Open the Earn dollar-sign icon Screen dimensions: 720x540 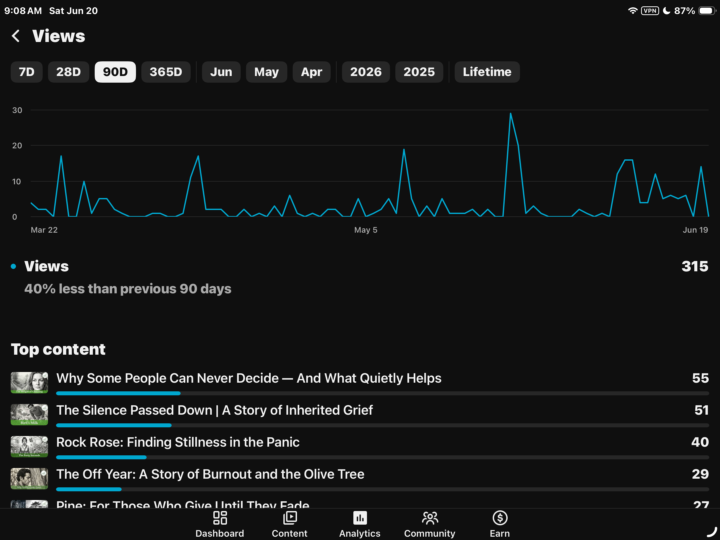500,518
